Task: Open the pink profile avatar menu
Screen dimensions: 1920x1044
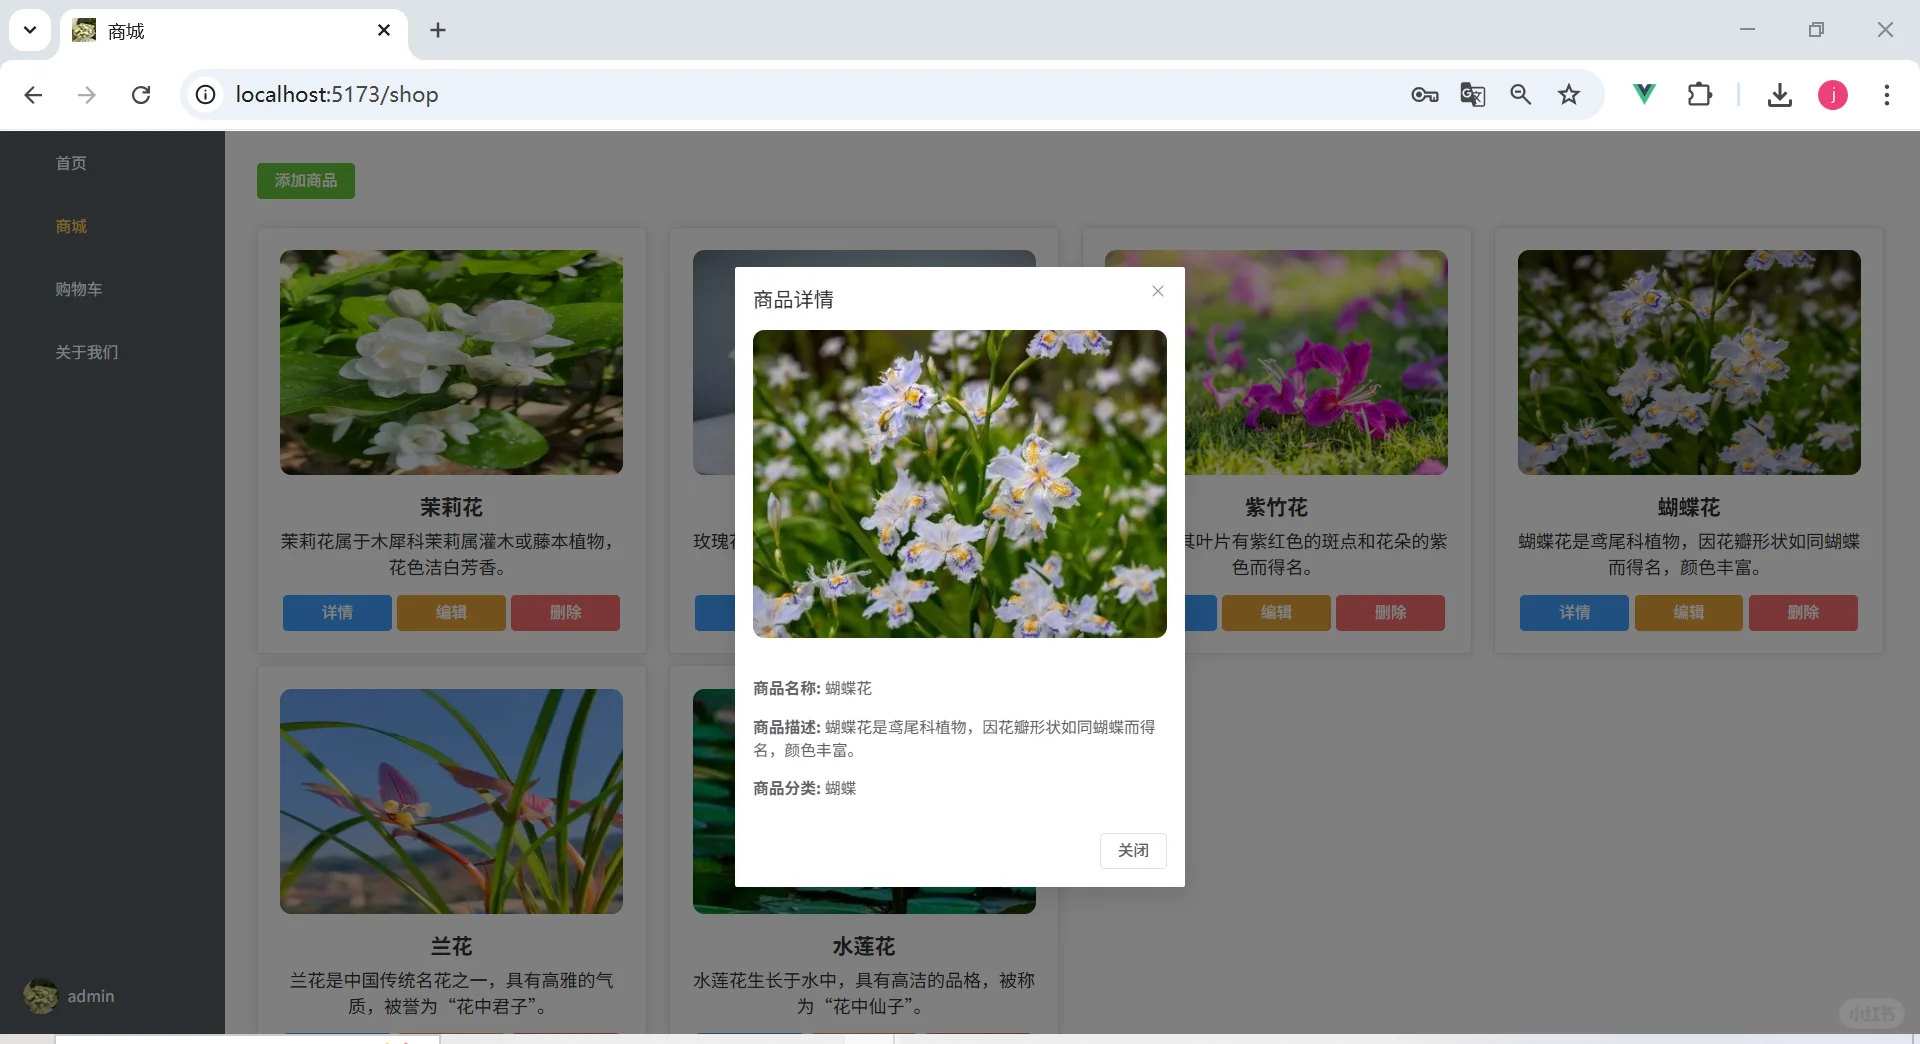Action: point(1833,94)
